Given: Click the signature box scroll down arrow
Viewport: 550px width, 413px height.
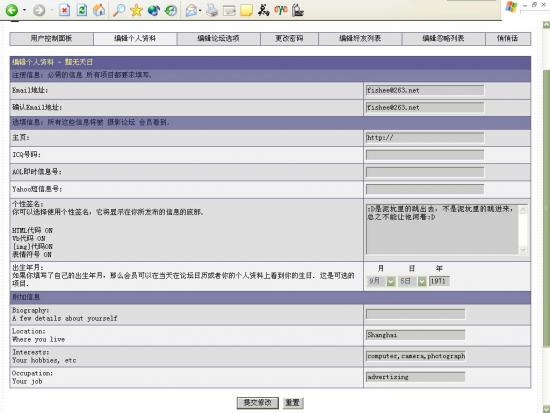Looking at the screenshot, I should (x=523, y=249).
